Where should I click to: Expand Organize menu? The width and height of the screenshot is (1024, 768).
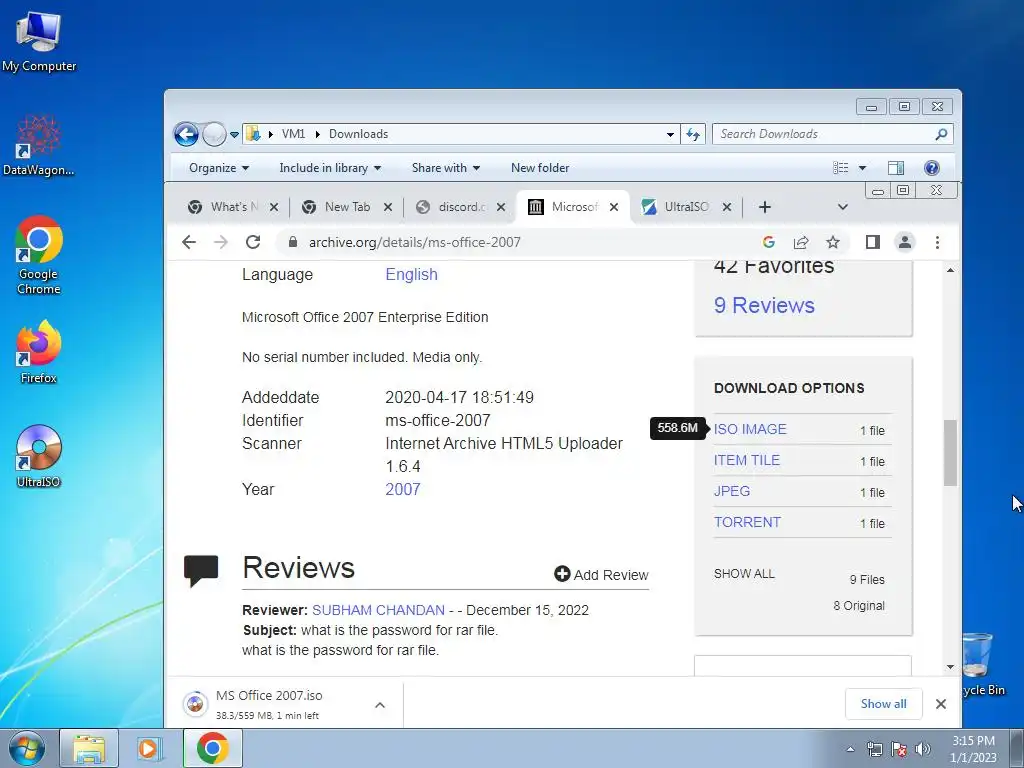coord(219,168)
